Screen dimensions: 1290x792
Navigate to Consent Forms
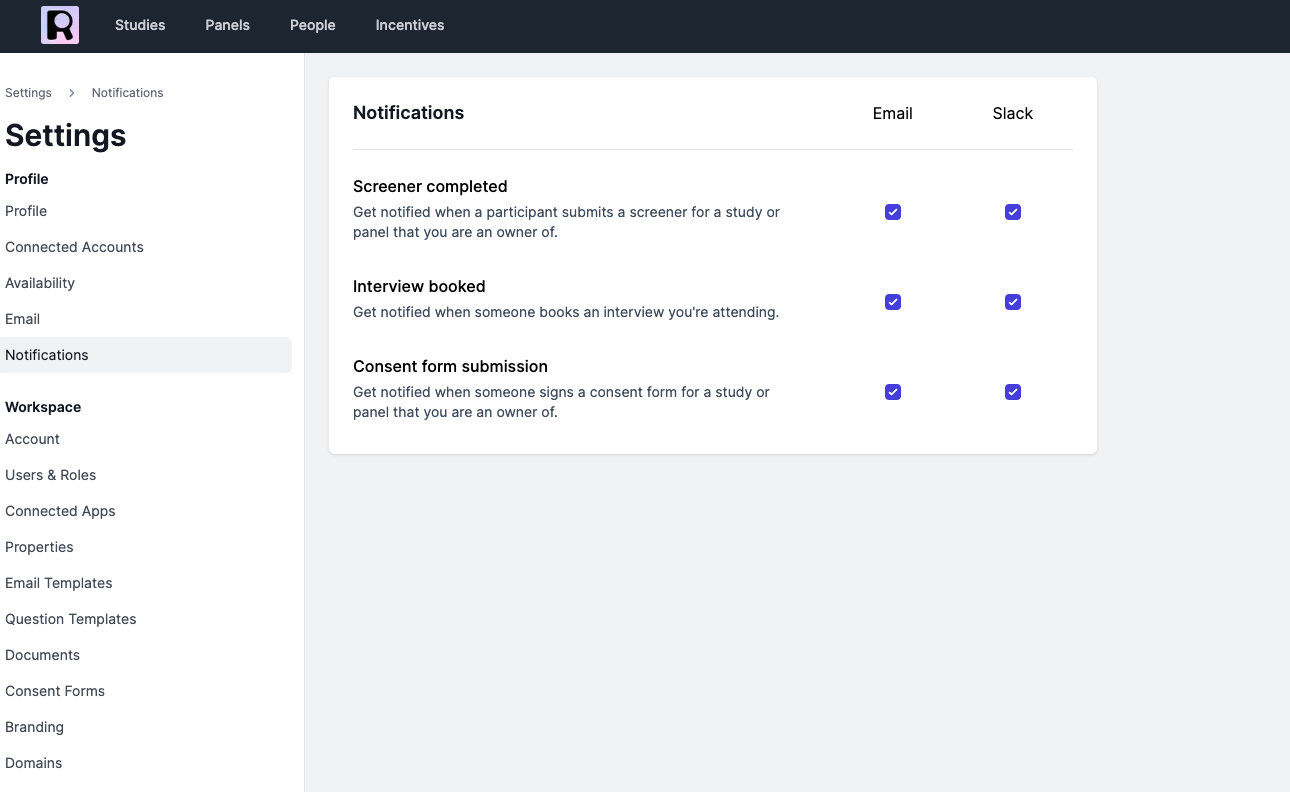point(55,691)
